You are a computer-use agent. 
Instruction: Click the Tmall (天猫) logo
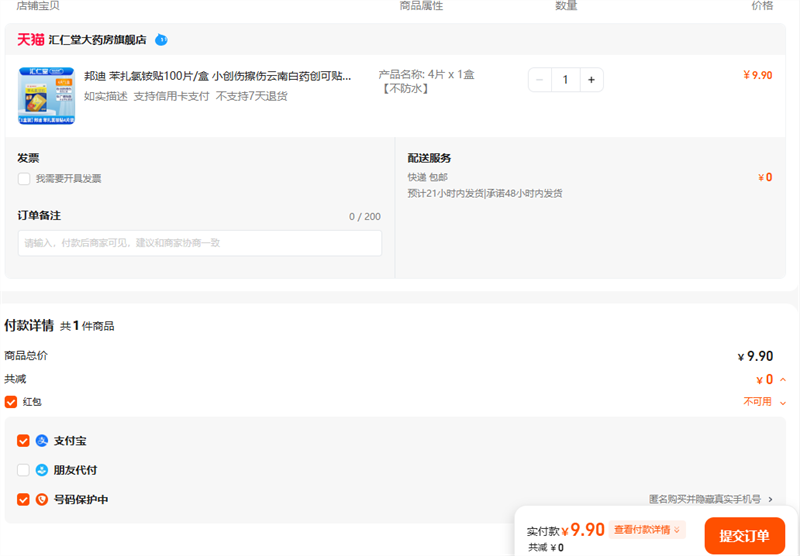31,40
